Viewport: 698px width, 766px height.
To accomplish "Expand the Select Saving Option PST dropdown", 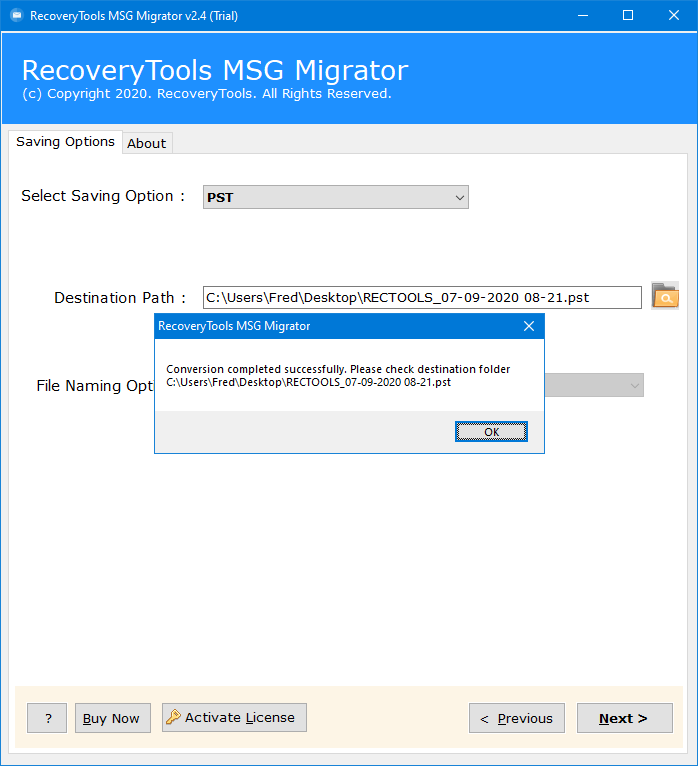I will click(x=460, y=198).
